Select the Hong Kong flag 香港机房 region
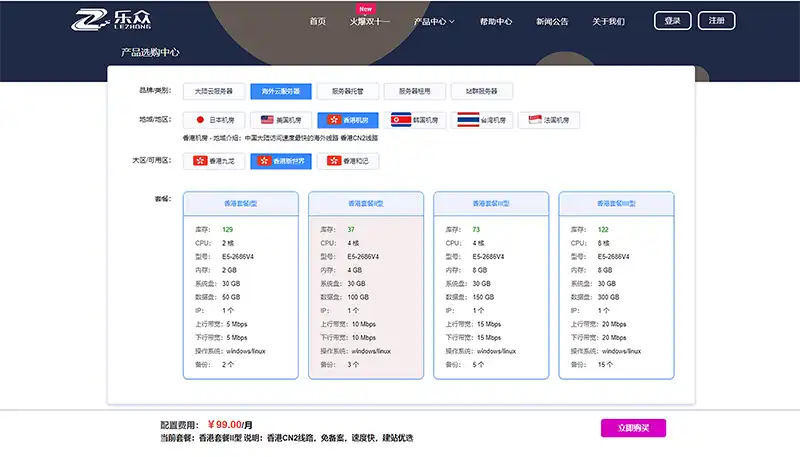Image resolution: width=800 pixels, height=457 pixels. tap(348, 120)
